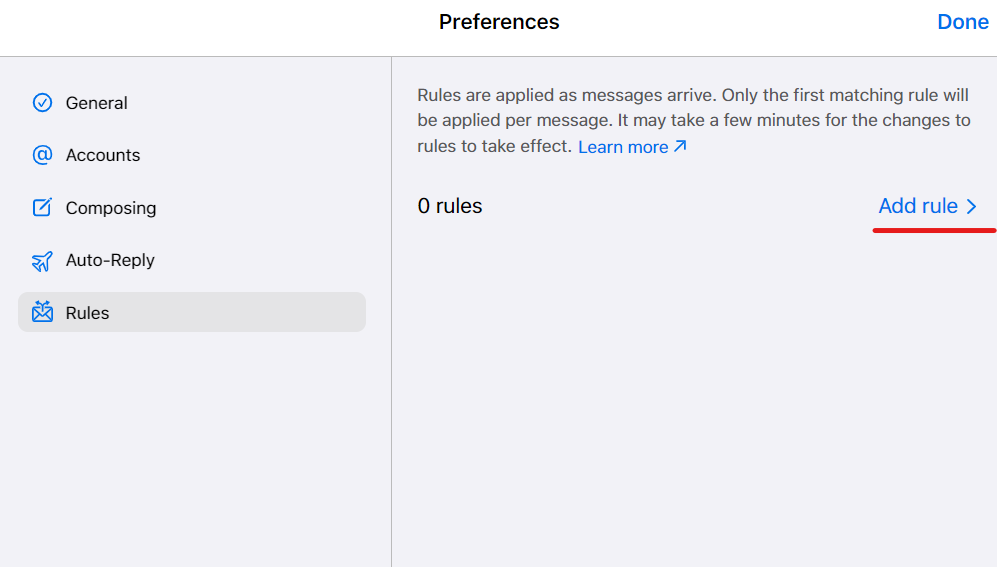Click the Rules envelope icon
Viewport: 997px width, 567px height.
[x=42, y=312]
